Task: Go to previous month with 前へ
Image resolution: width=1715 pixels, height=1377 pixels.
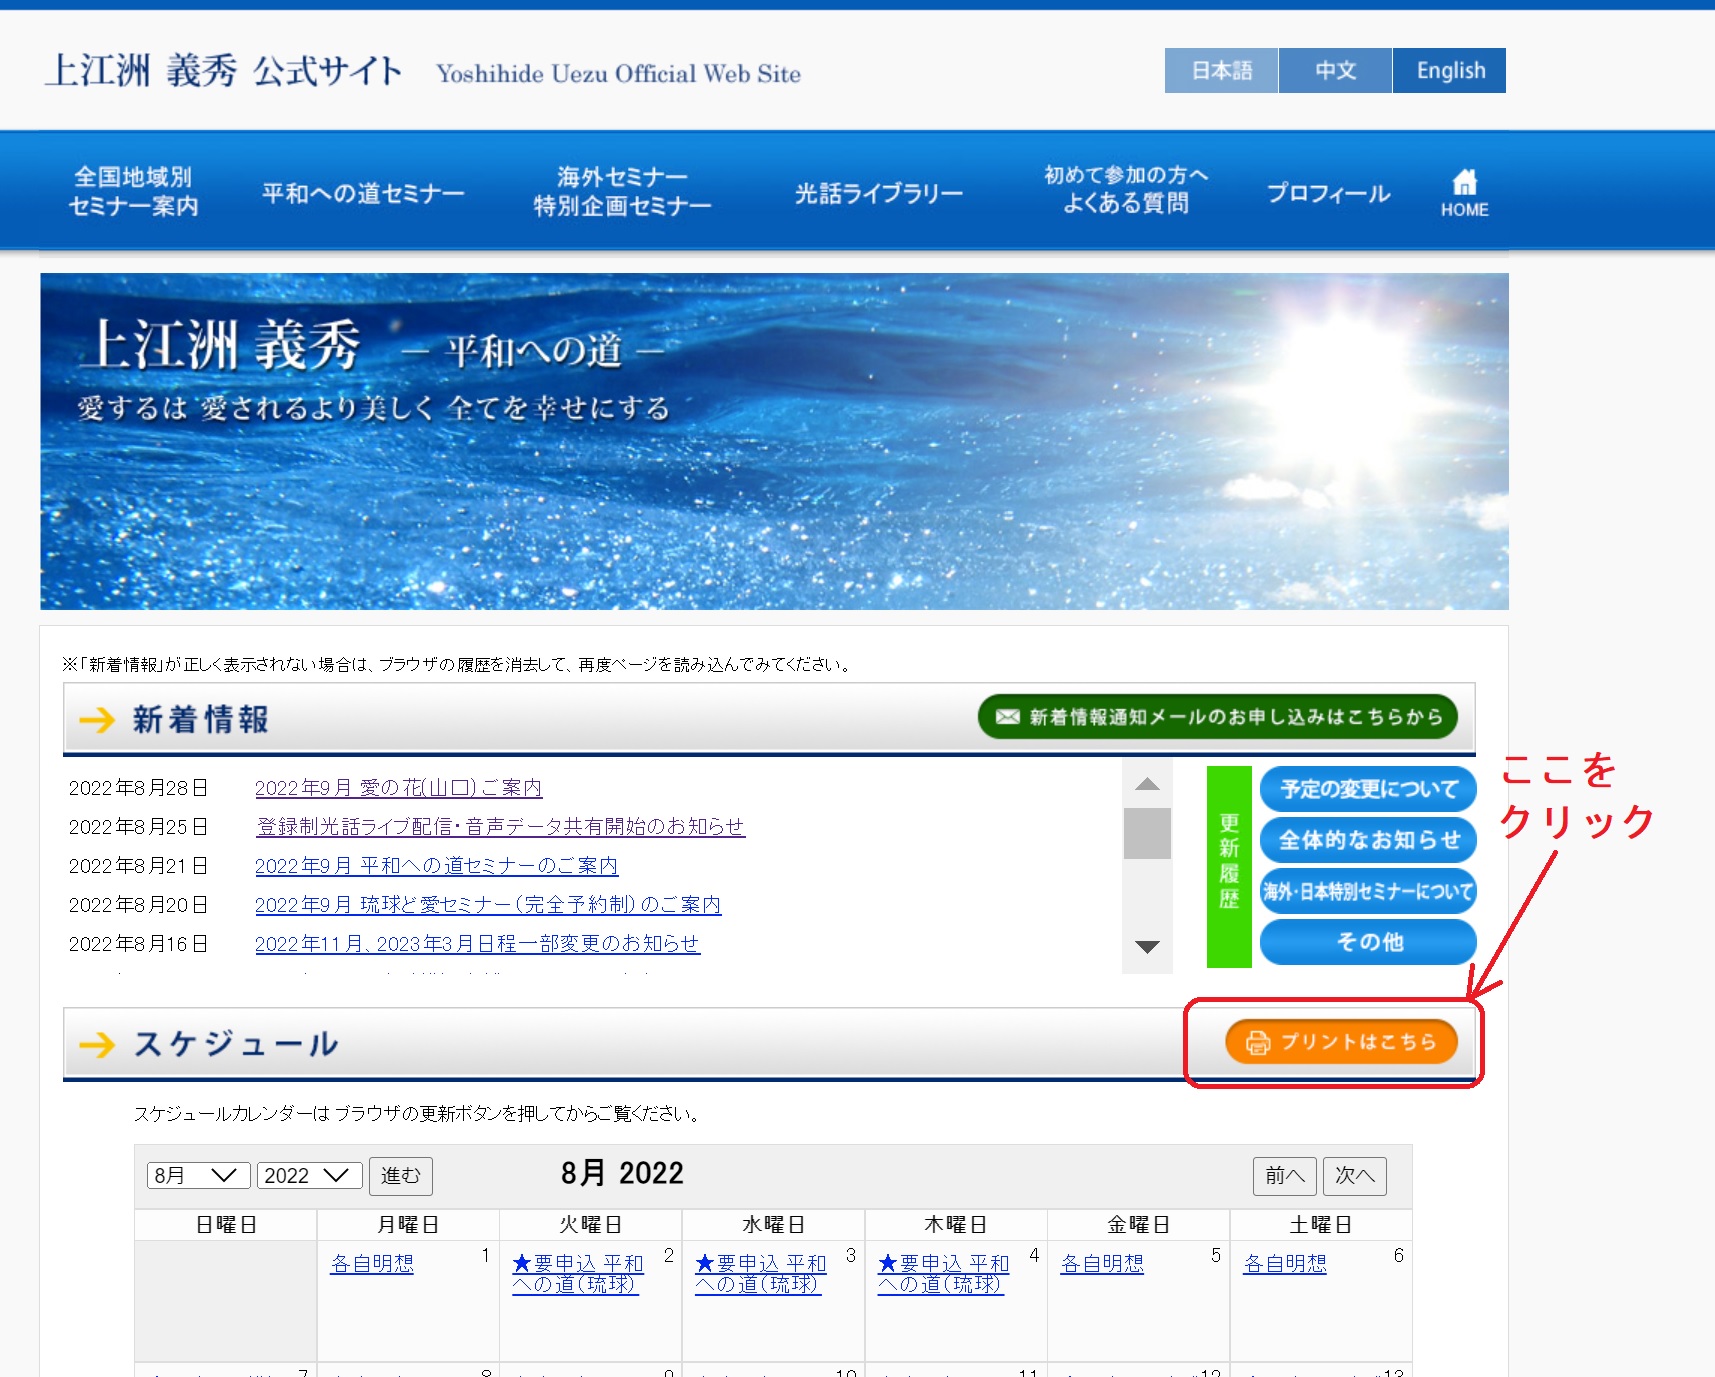Action: [1284, 1175]
